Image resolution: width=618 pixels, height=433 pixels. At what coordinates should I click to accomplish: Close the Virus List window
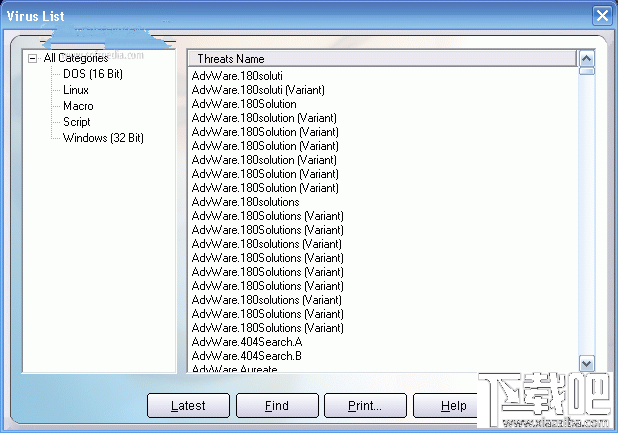[602, 16]
